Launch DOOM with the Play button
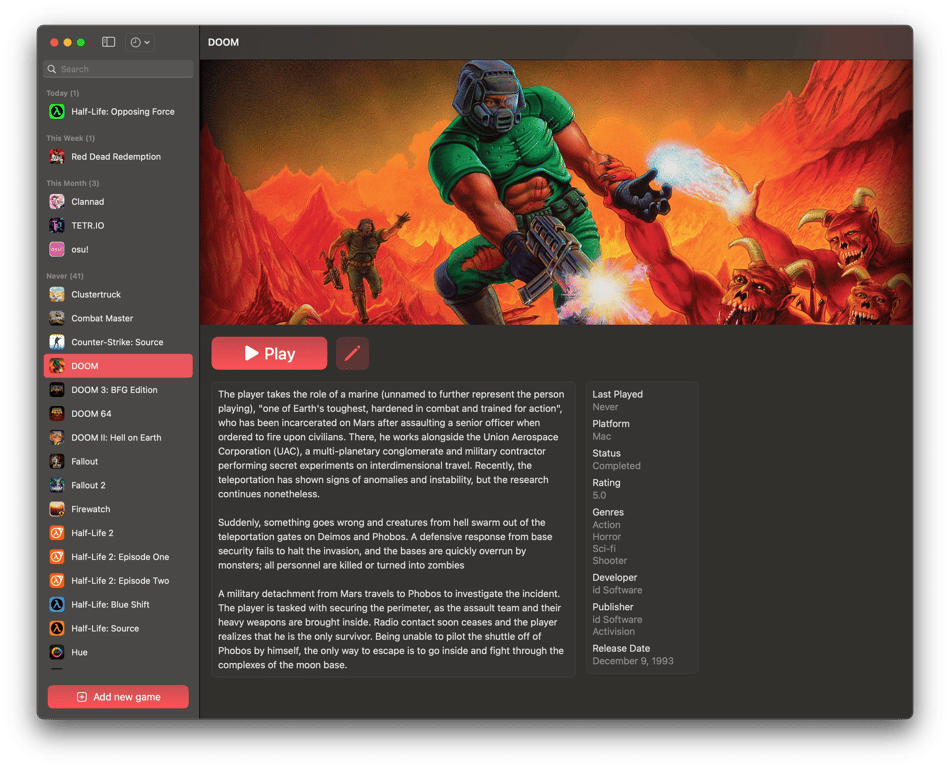Viewport: 950px width, 768px height. coord(270,353)
